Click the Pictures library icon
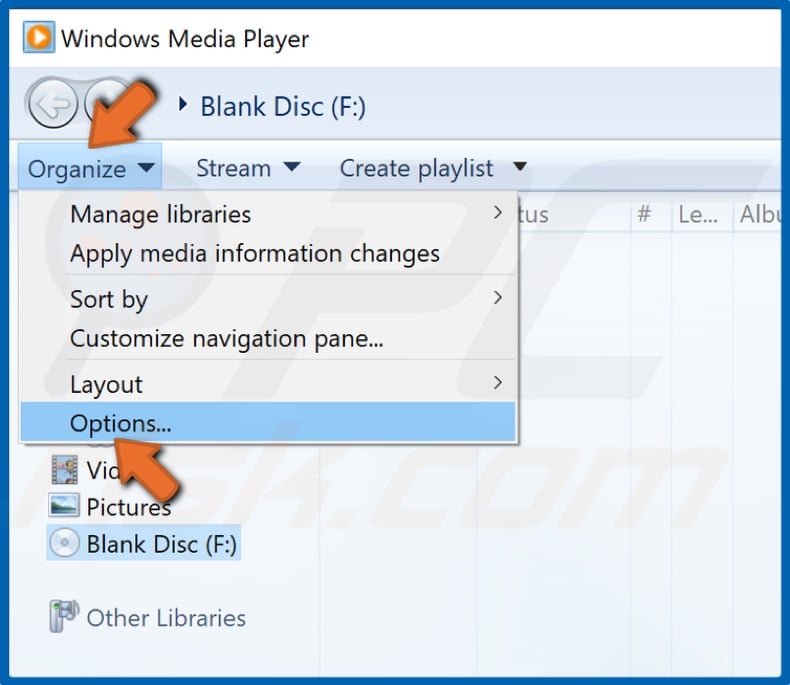790x685 pixels. coord(63,505)
